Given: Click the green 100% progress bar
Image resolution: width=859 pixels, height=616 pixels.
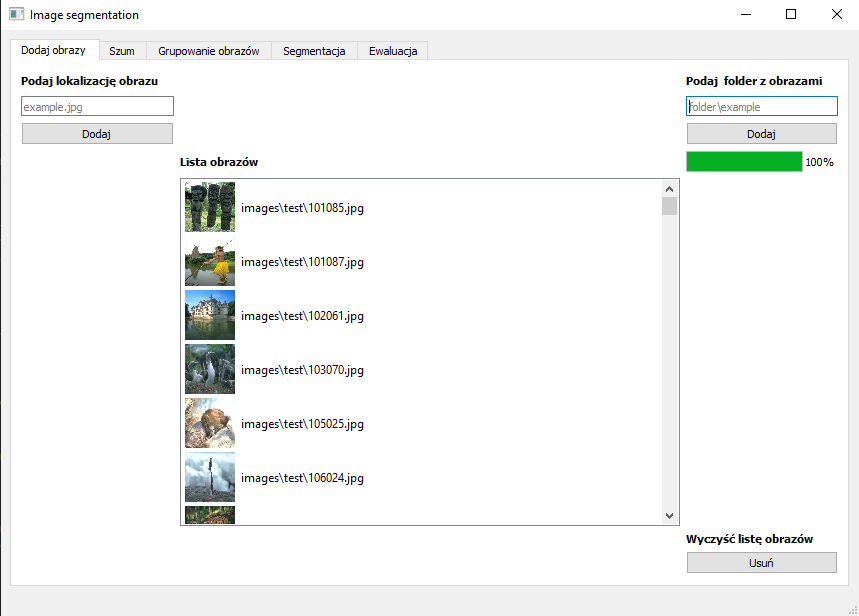Looking at the screenshot, I should (x=744, y=161).
